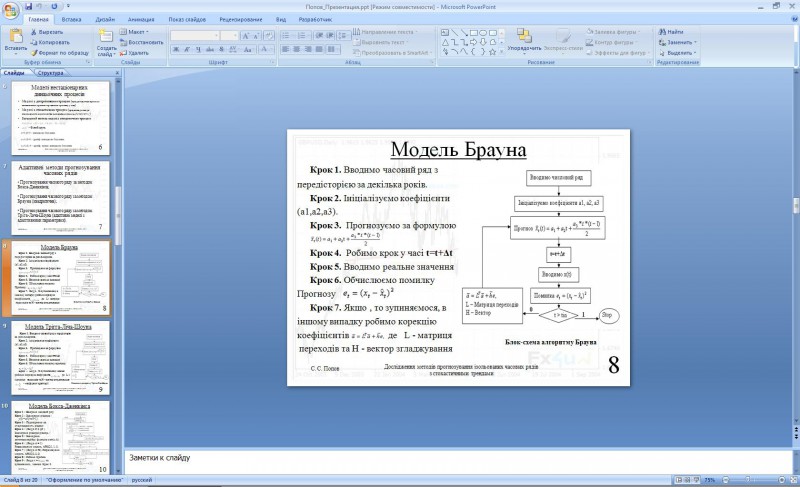Click русский language indicator in status bar

click(142, 480)
